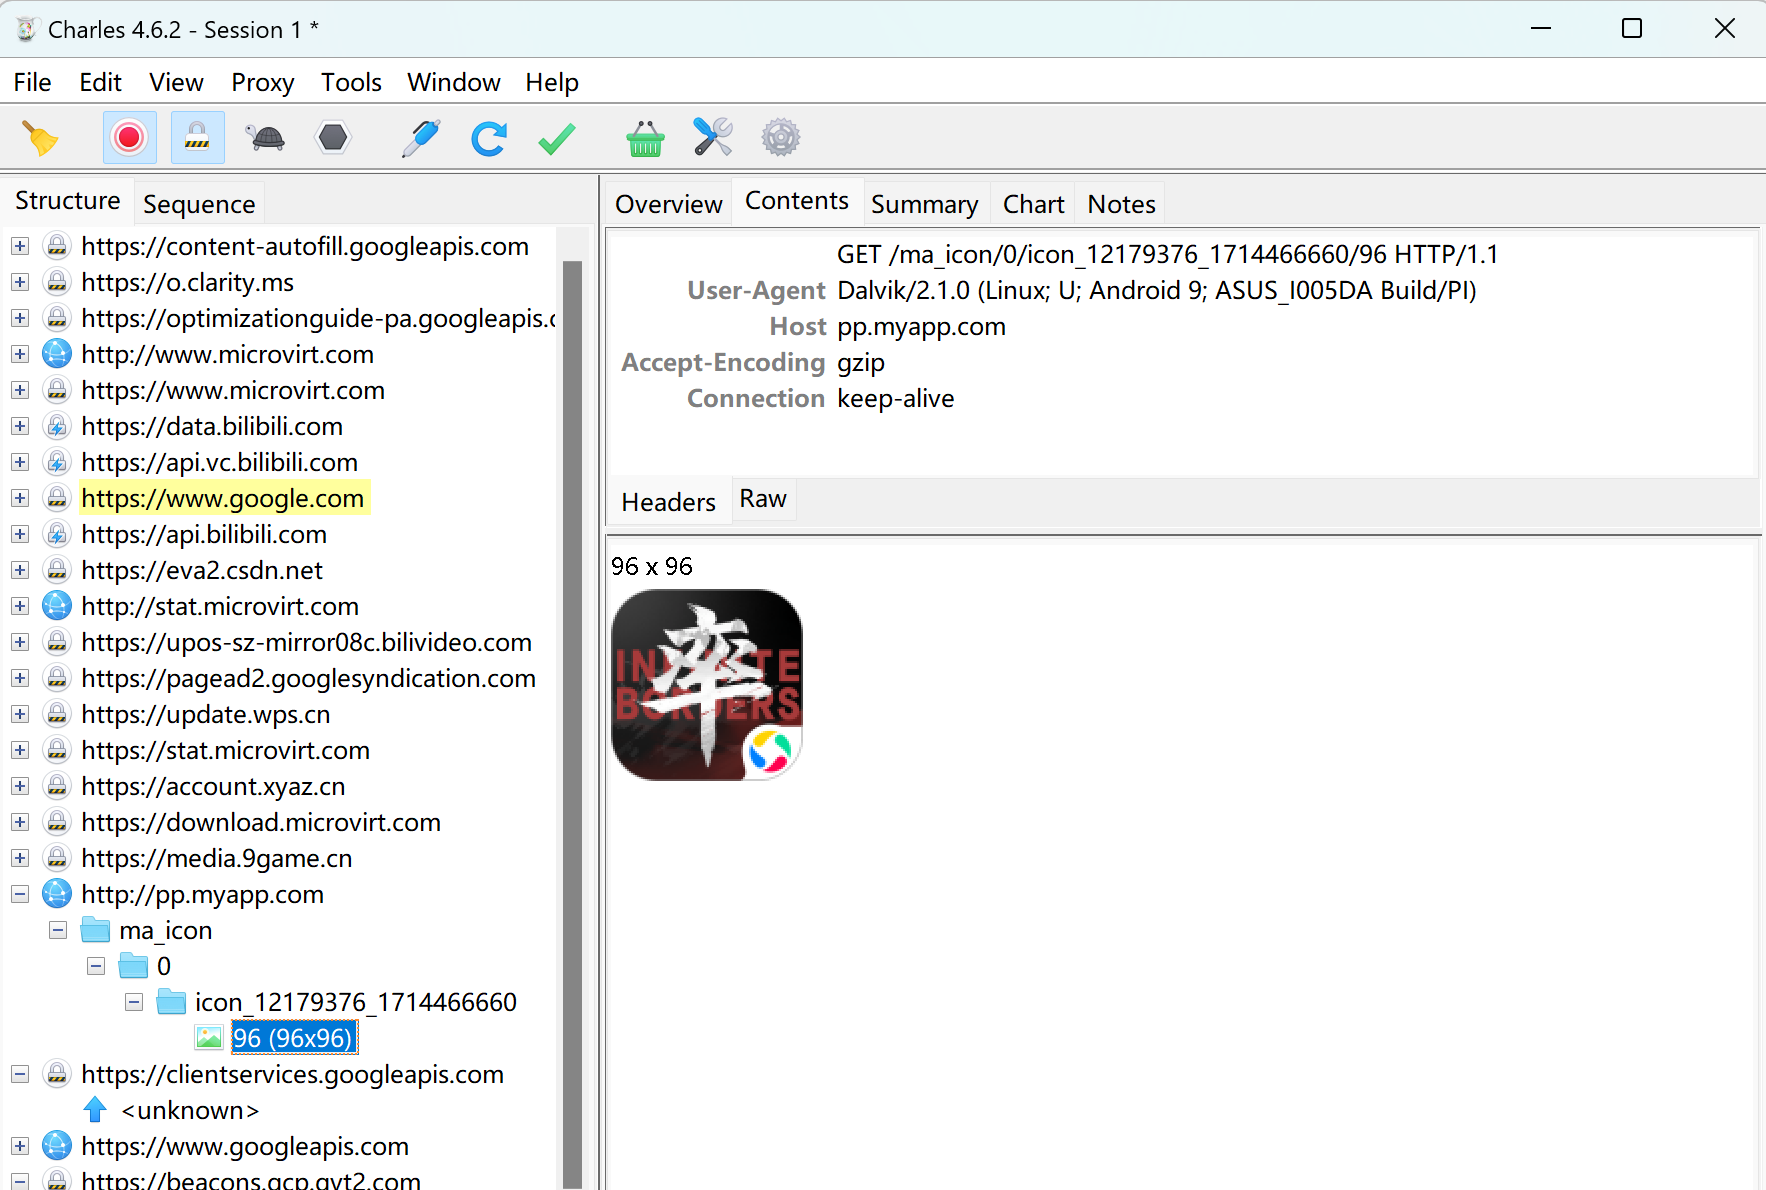
Task: Expand http://www.microvirt.com node
Action: pyautogui.click(x=20, y=354)
